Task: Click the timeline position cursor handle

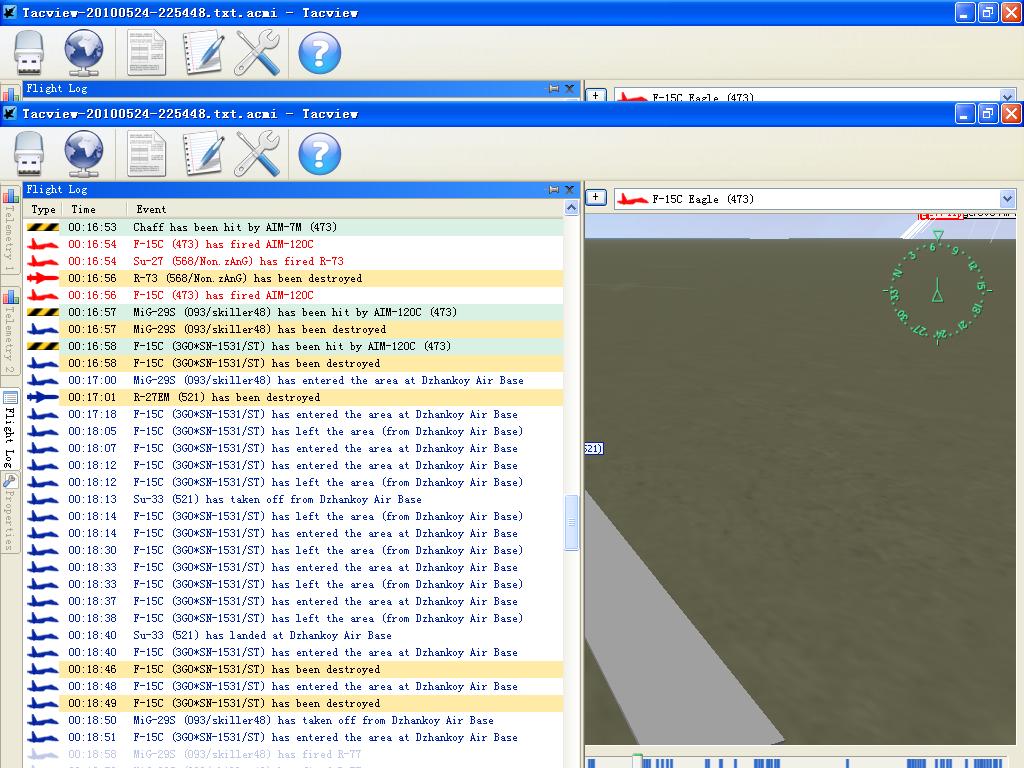Action: (x=637, y=761)
